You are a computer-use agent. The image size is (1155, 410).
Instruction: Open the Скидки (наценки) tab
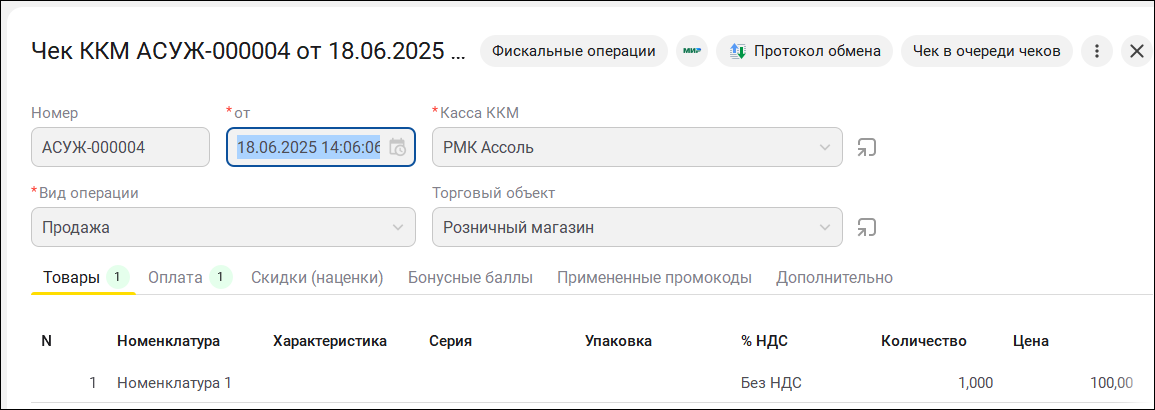point(317,277)
